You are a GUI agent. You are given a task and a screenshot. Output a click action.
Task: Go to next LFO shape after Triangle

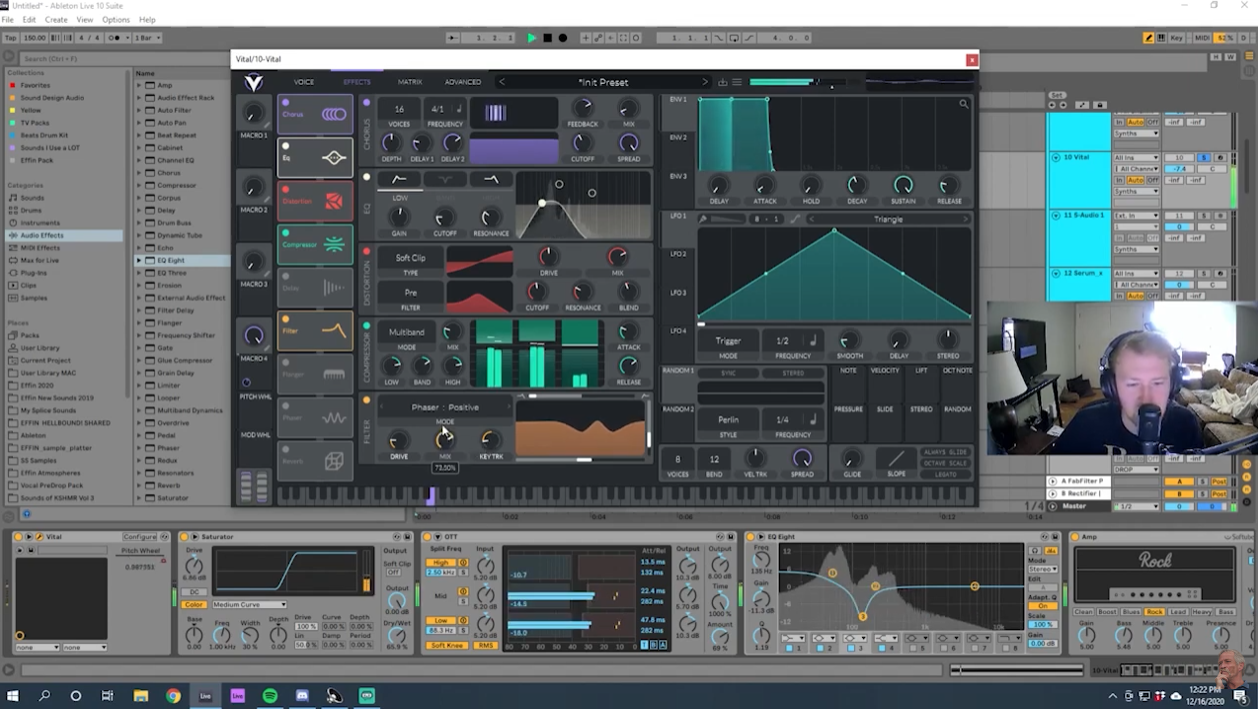point(965,219)
